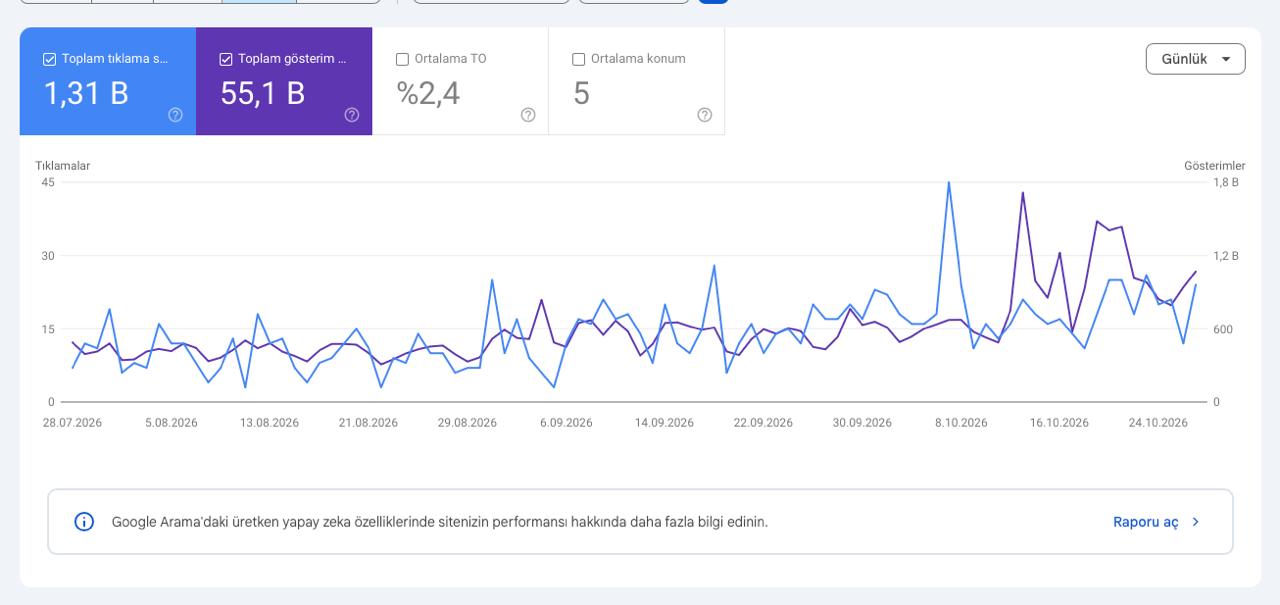Click the 30.09.2026 date label

[x=862, y=423]
